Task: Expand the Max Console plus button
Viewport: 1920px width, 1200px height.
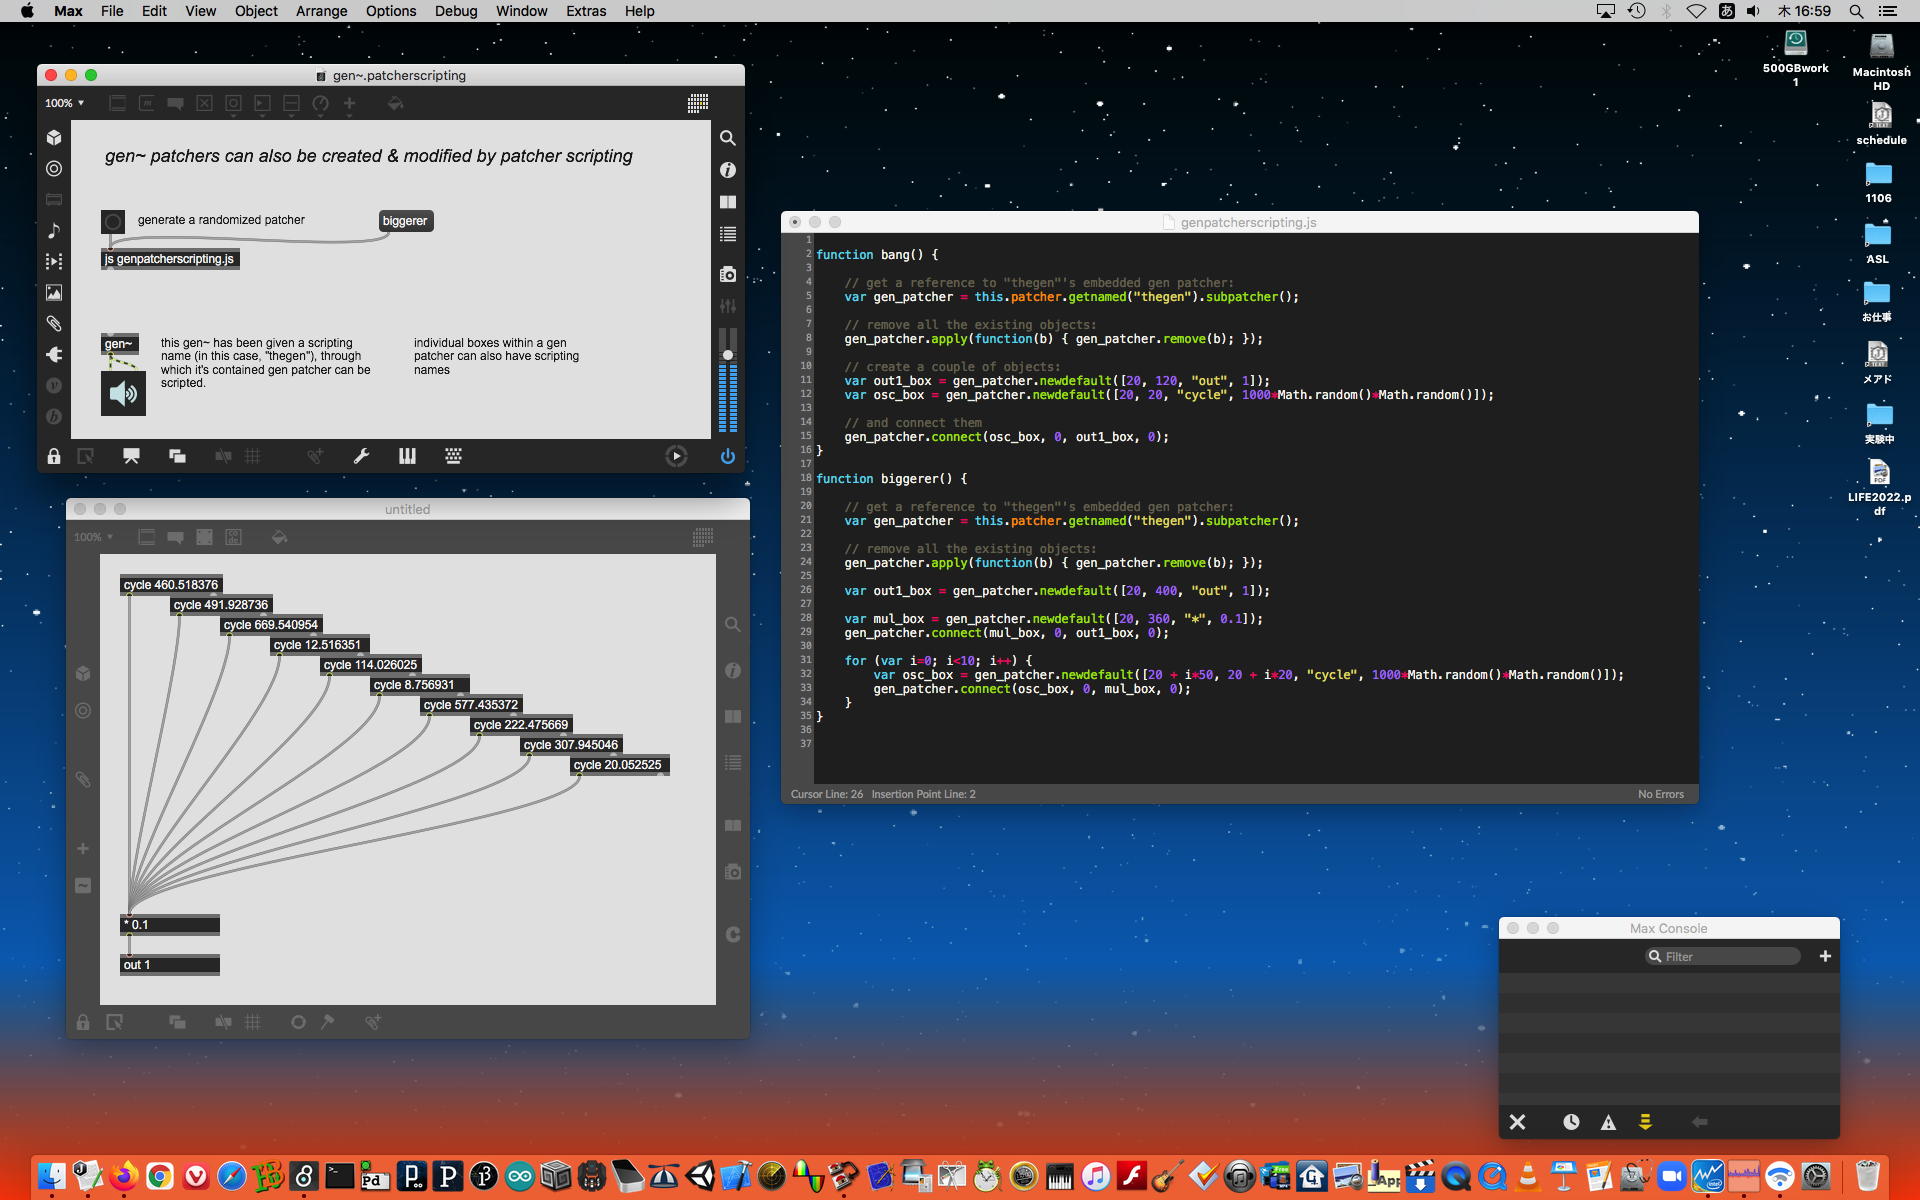Action: 1825,956
